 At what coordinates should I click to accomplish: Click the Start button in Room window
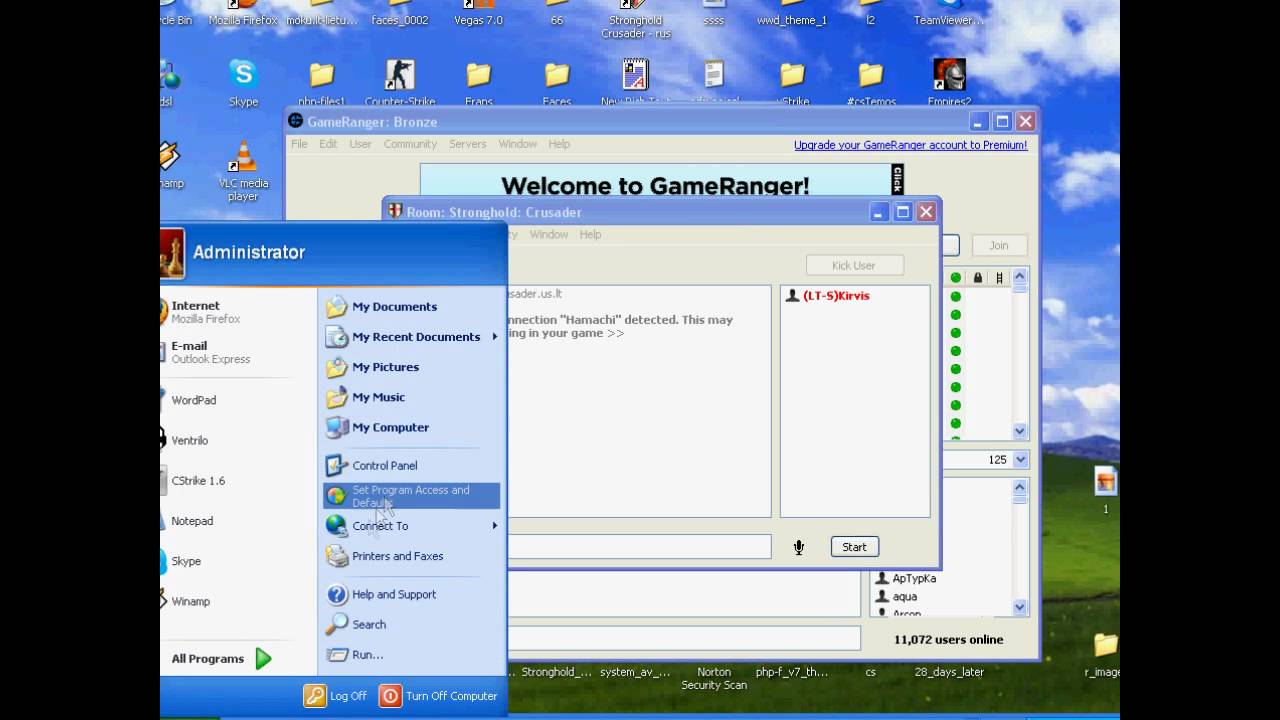click(x=854, y=547)
